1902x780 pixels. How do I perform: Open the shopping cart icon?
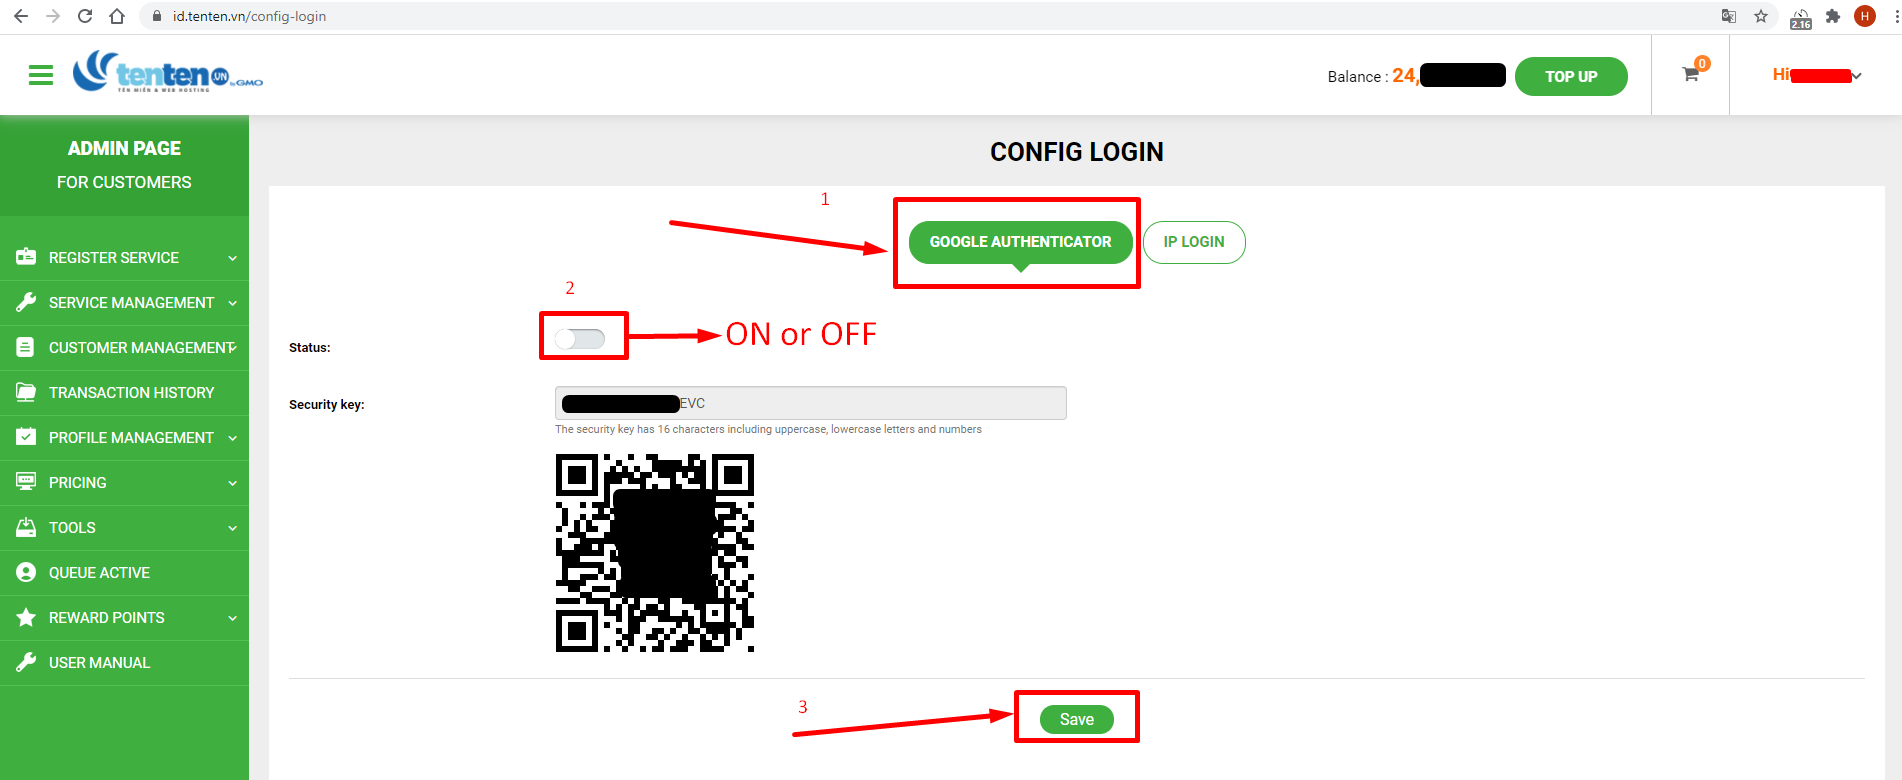coord(1690,74)
